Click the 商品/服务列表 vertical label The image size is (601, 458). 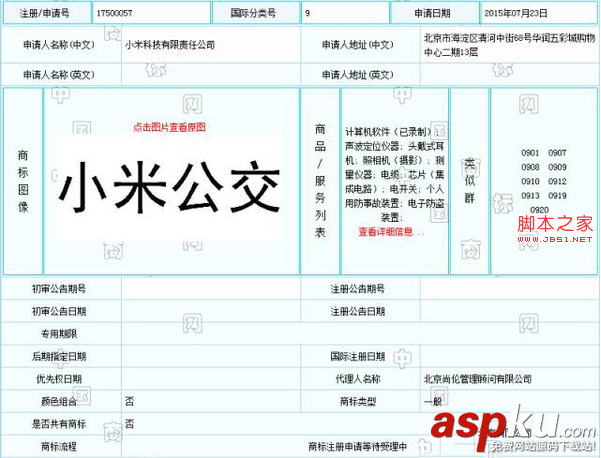coord(320,181)
